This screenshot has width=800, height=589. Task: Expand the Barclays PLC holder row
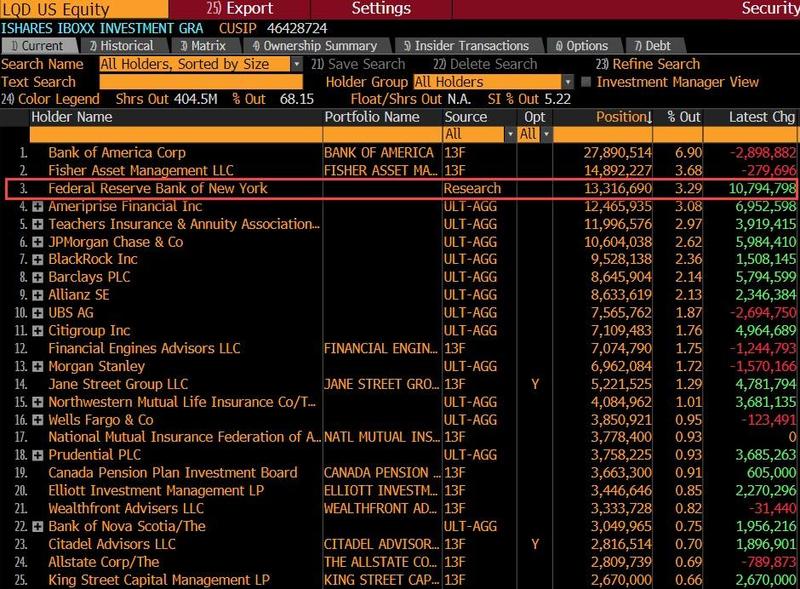point(38,278)
